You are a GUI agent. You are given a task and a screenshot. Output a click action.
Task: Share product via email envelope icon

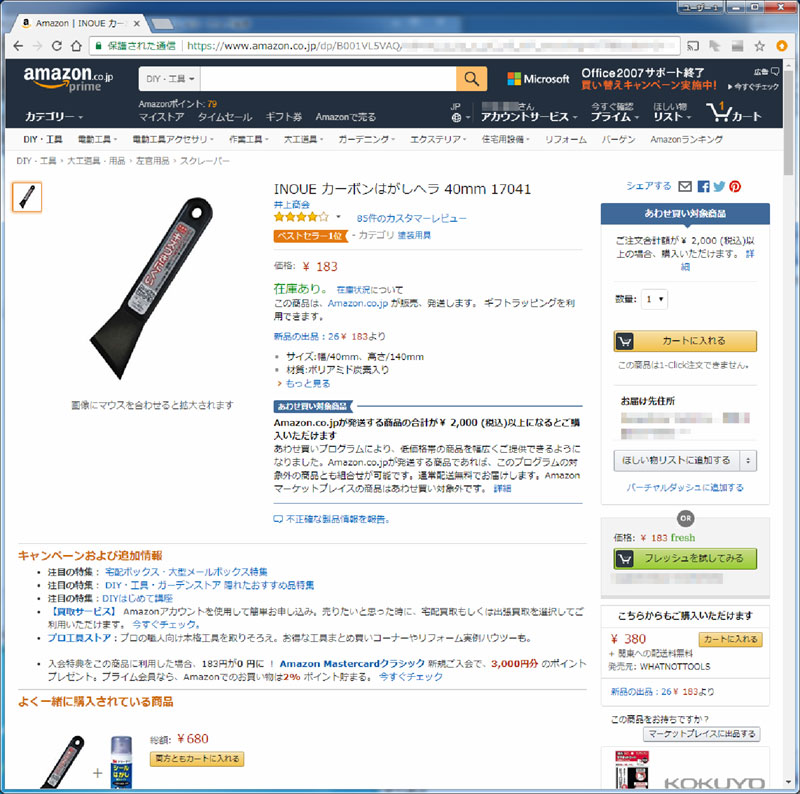coord(685,186)
